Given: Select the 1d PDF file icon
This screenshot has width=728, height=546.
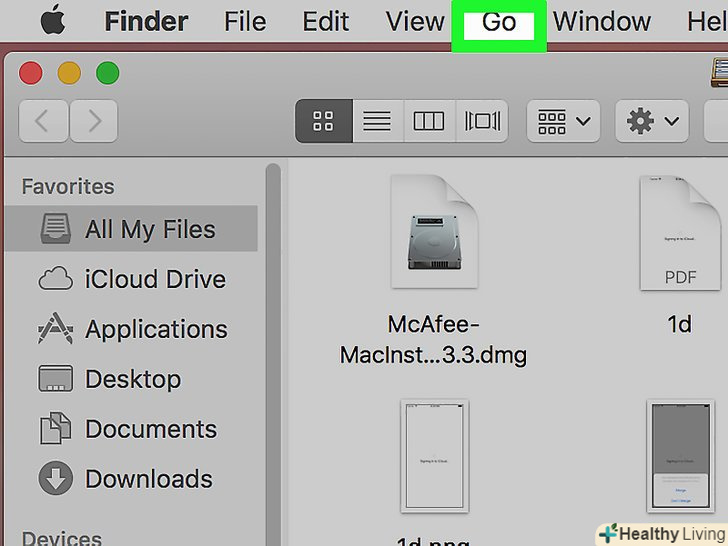Looking at the screenshot, I should [680, 233].
